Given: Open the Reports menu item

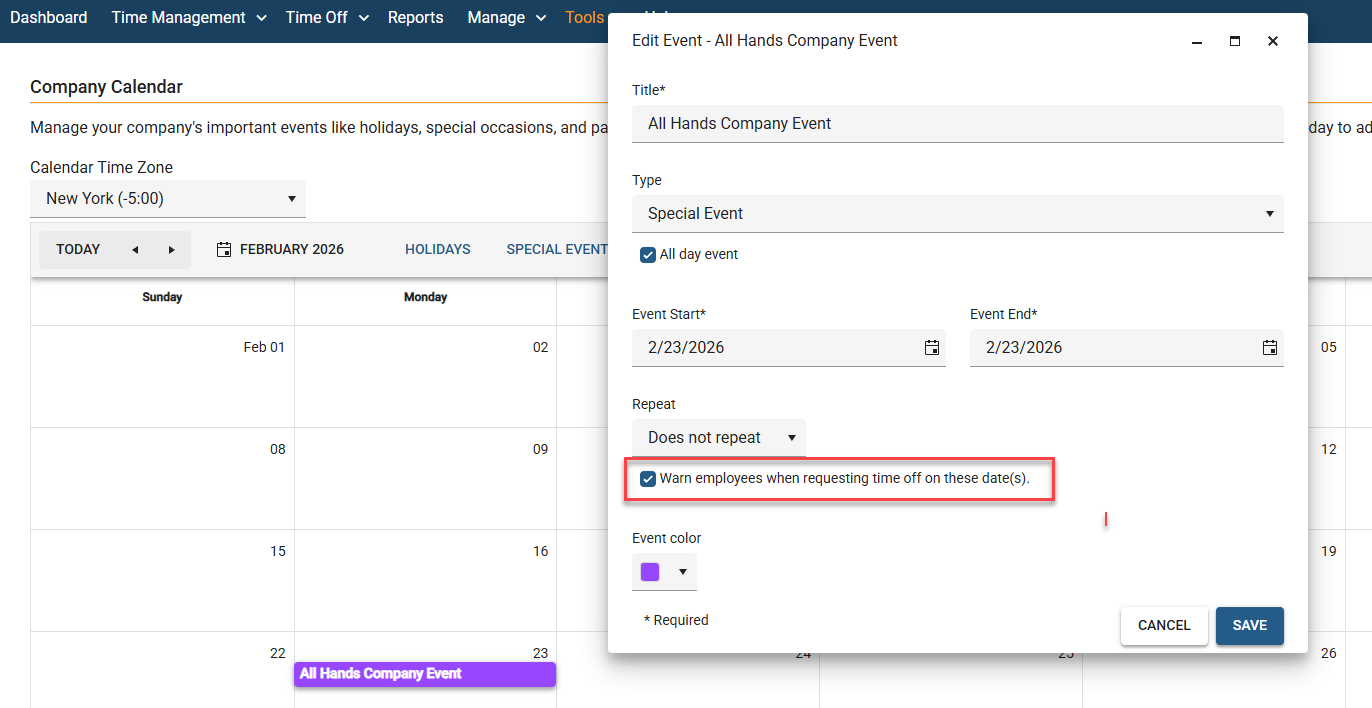Looking at the screenshot, I should coord(415,18).
